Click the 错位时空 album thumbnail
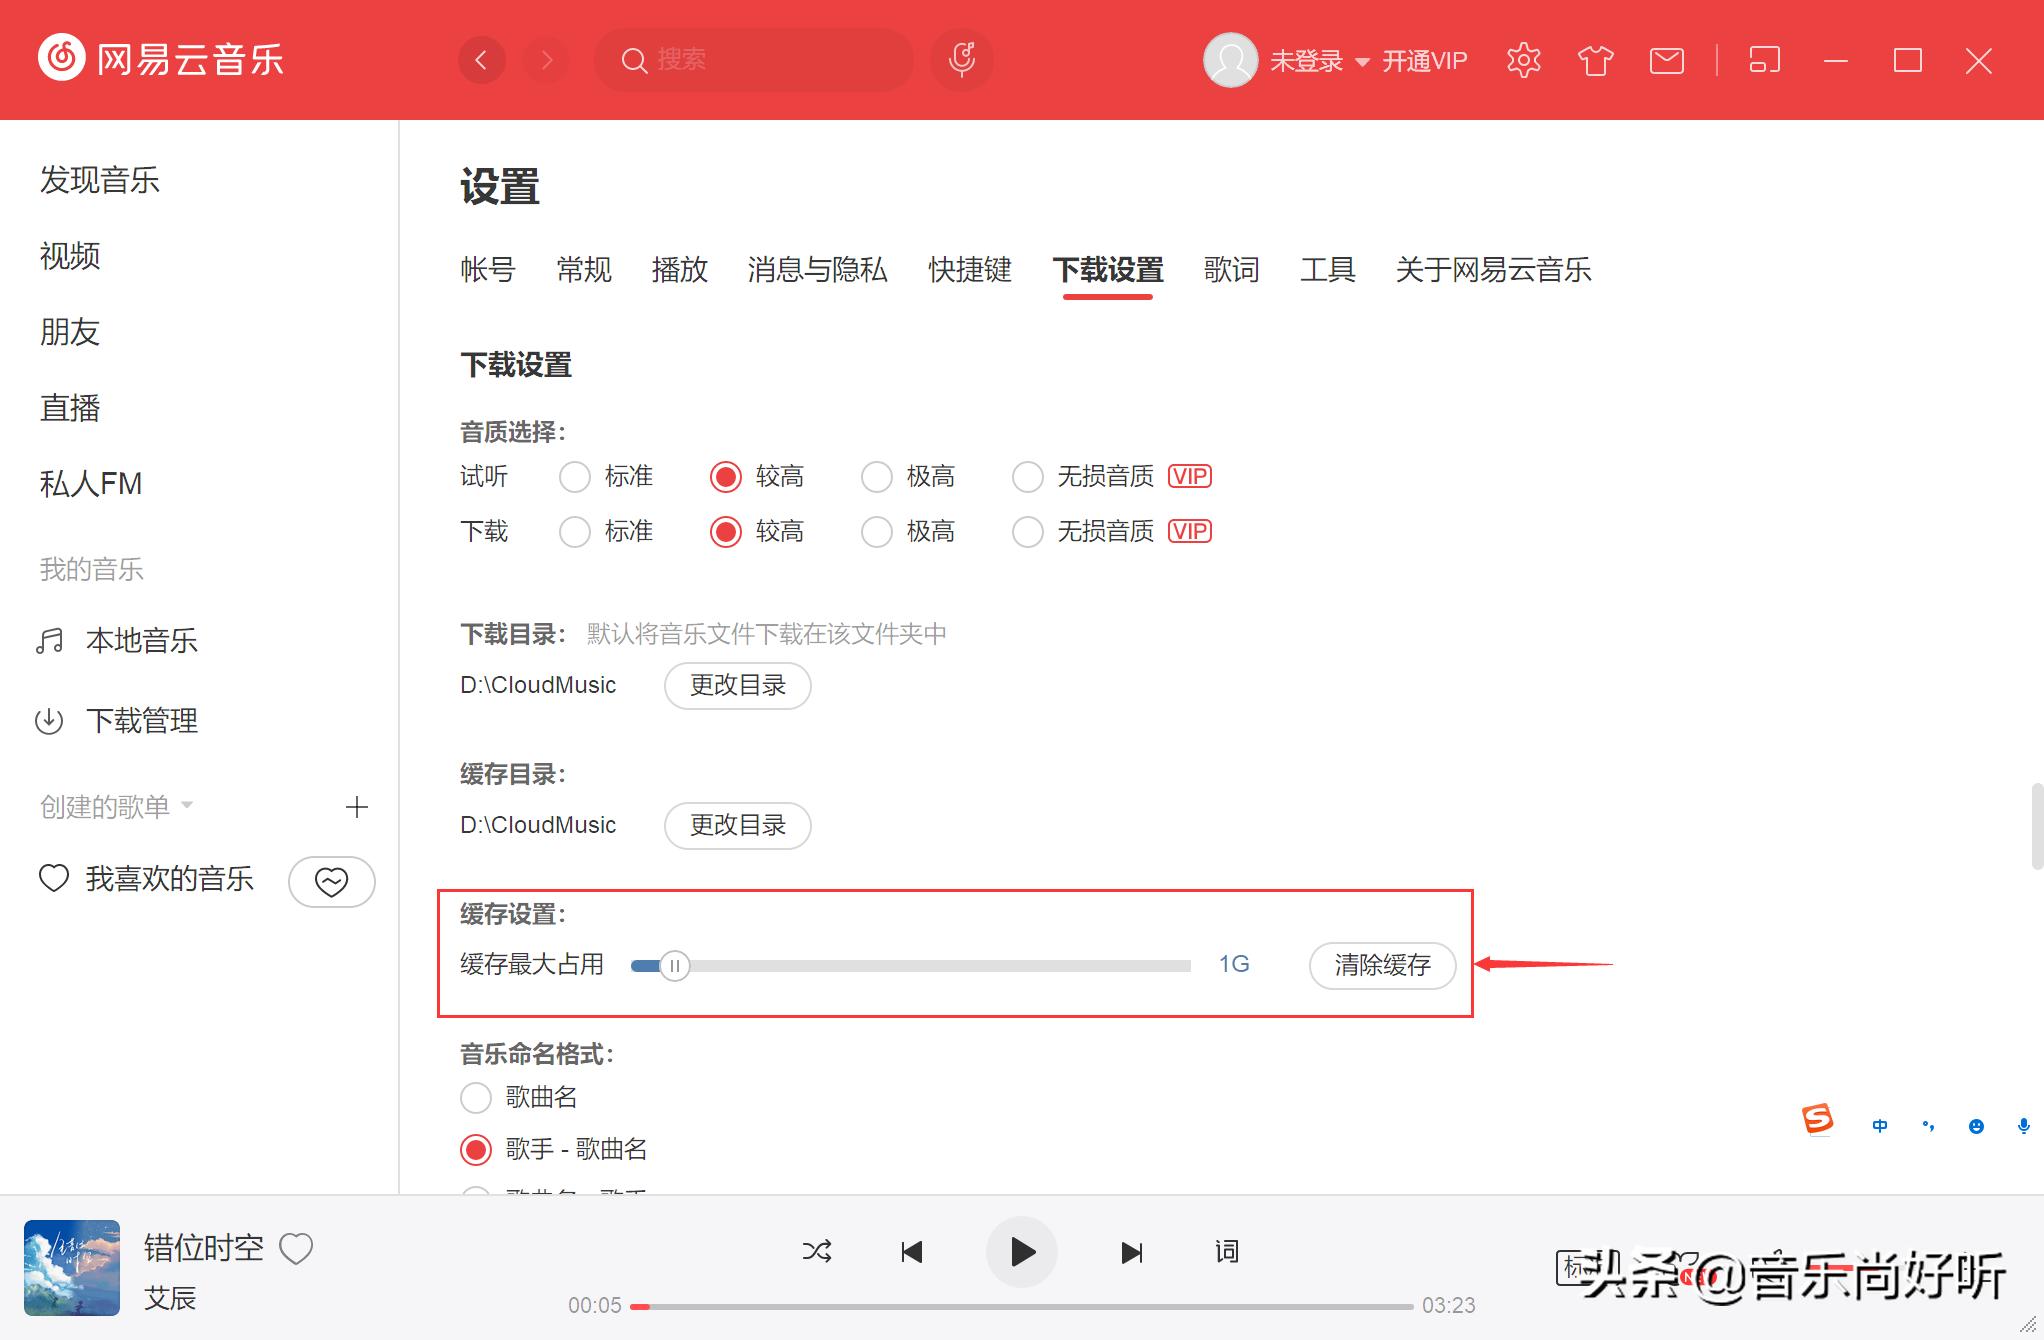The image size is (2044, 1340). [x=71, y=1268]
